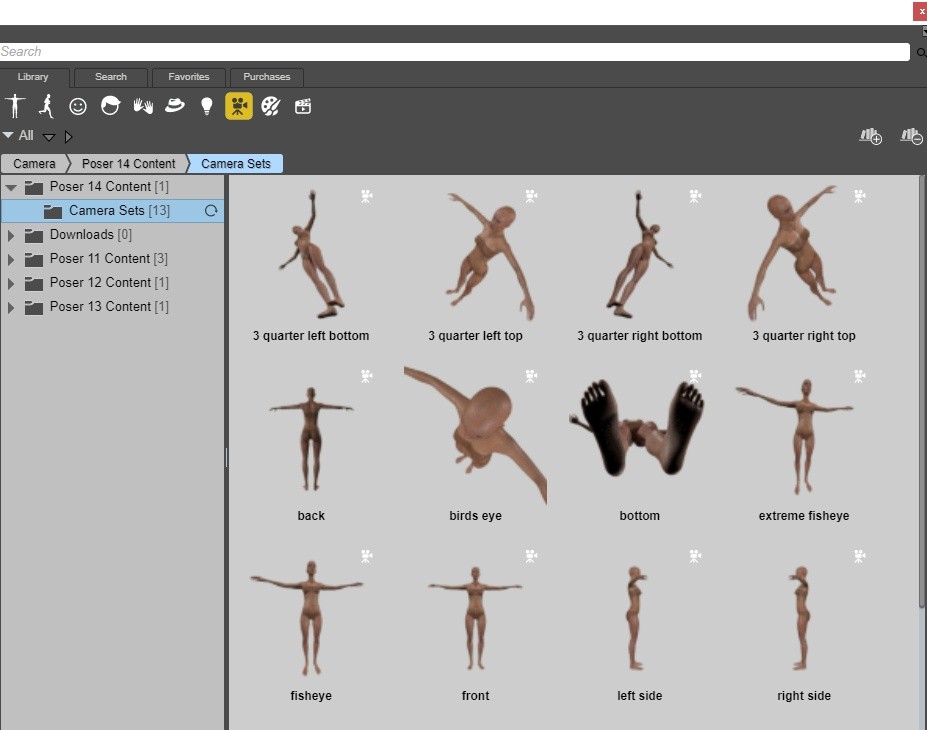Open the Purchases tab
927x730 pixels.
point(267,77)
